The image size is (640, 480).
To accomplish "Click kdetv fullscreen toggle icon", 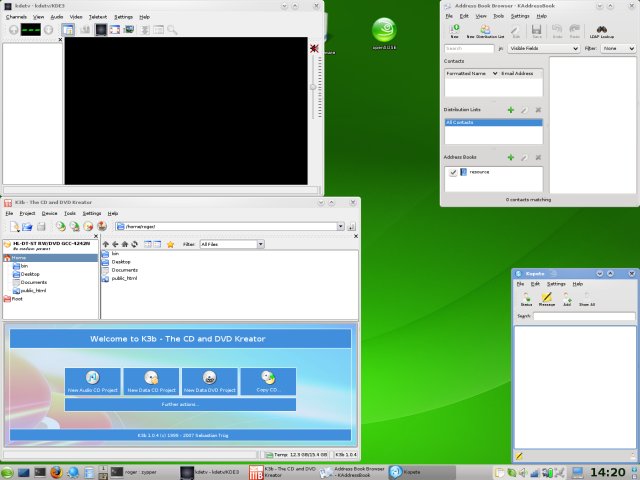I will [x=115, y=30].
